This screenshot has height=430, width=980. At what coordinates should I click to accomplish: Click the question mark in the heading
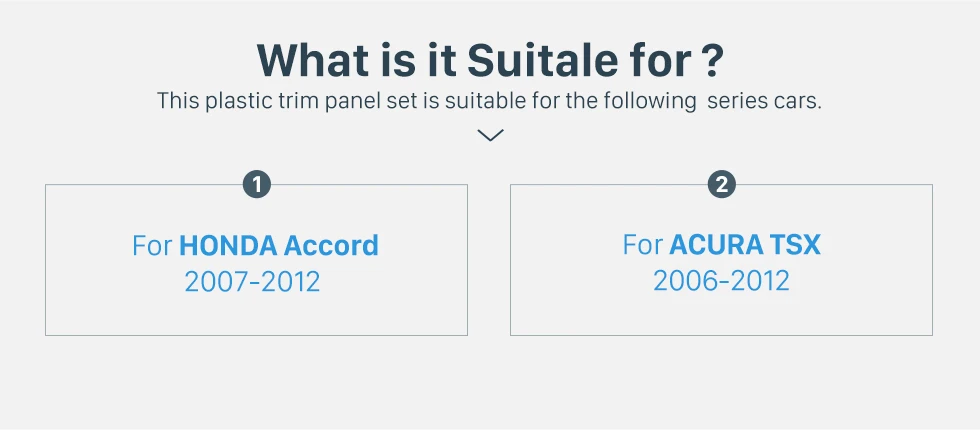click(x=712, y=60)
